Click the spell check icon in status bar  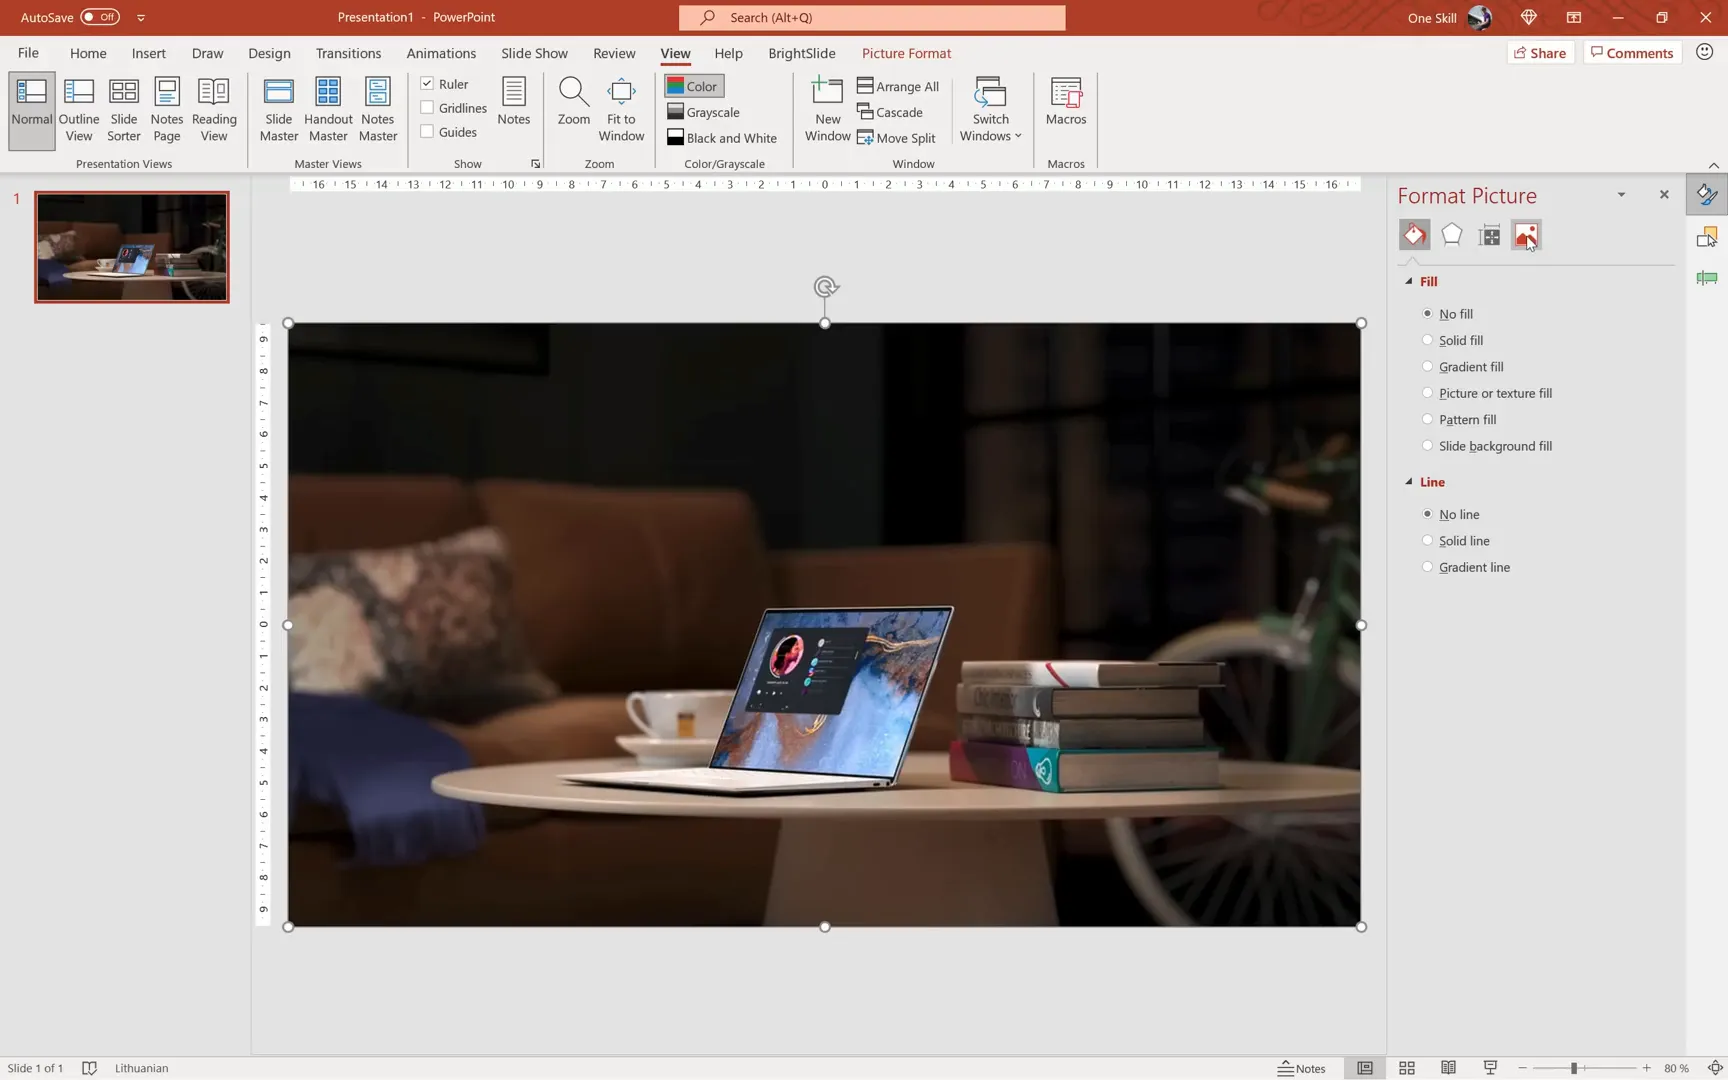pos(89,1068)
